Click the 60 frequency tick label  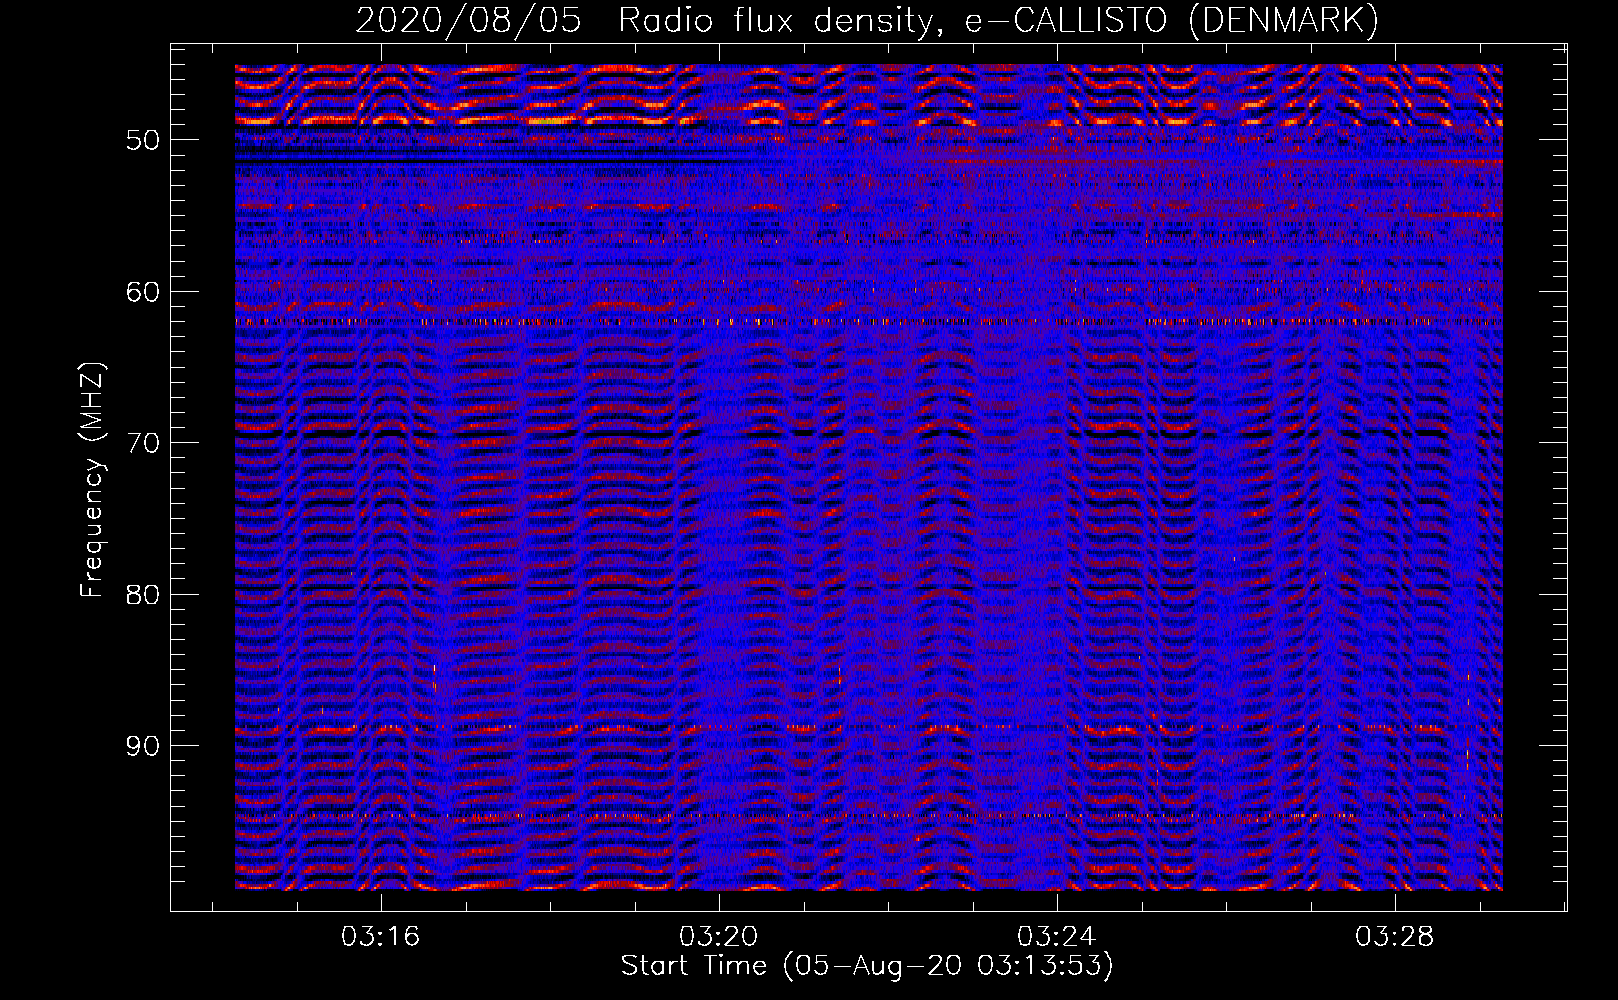142,292
